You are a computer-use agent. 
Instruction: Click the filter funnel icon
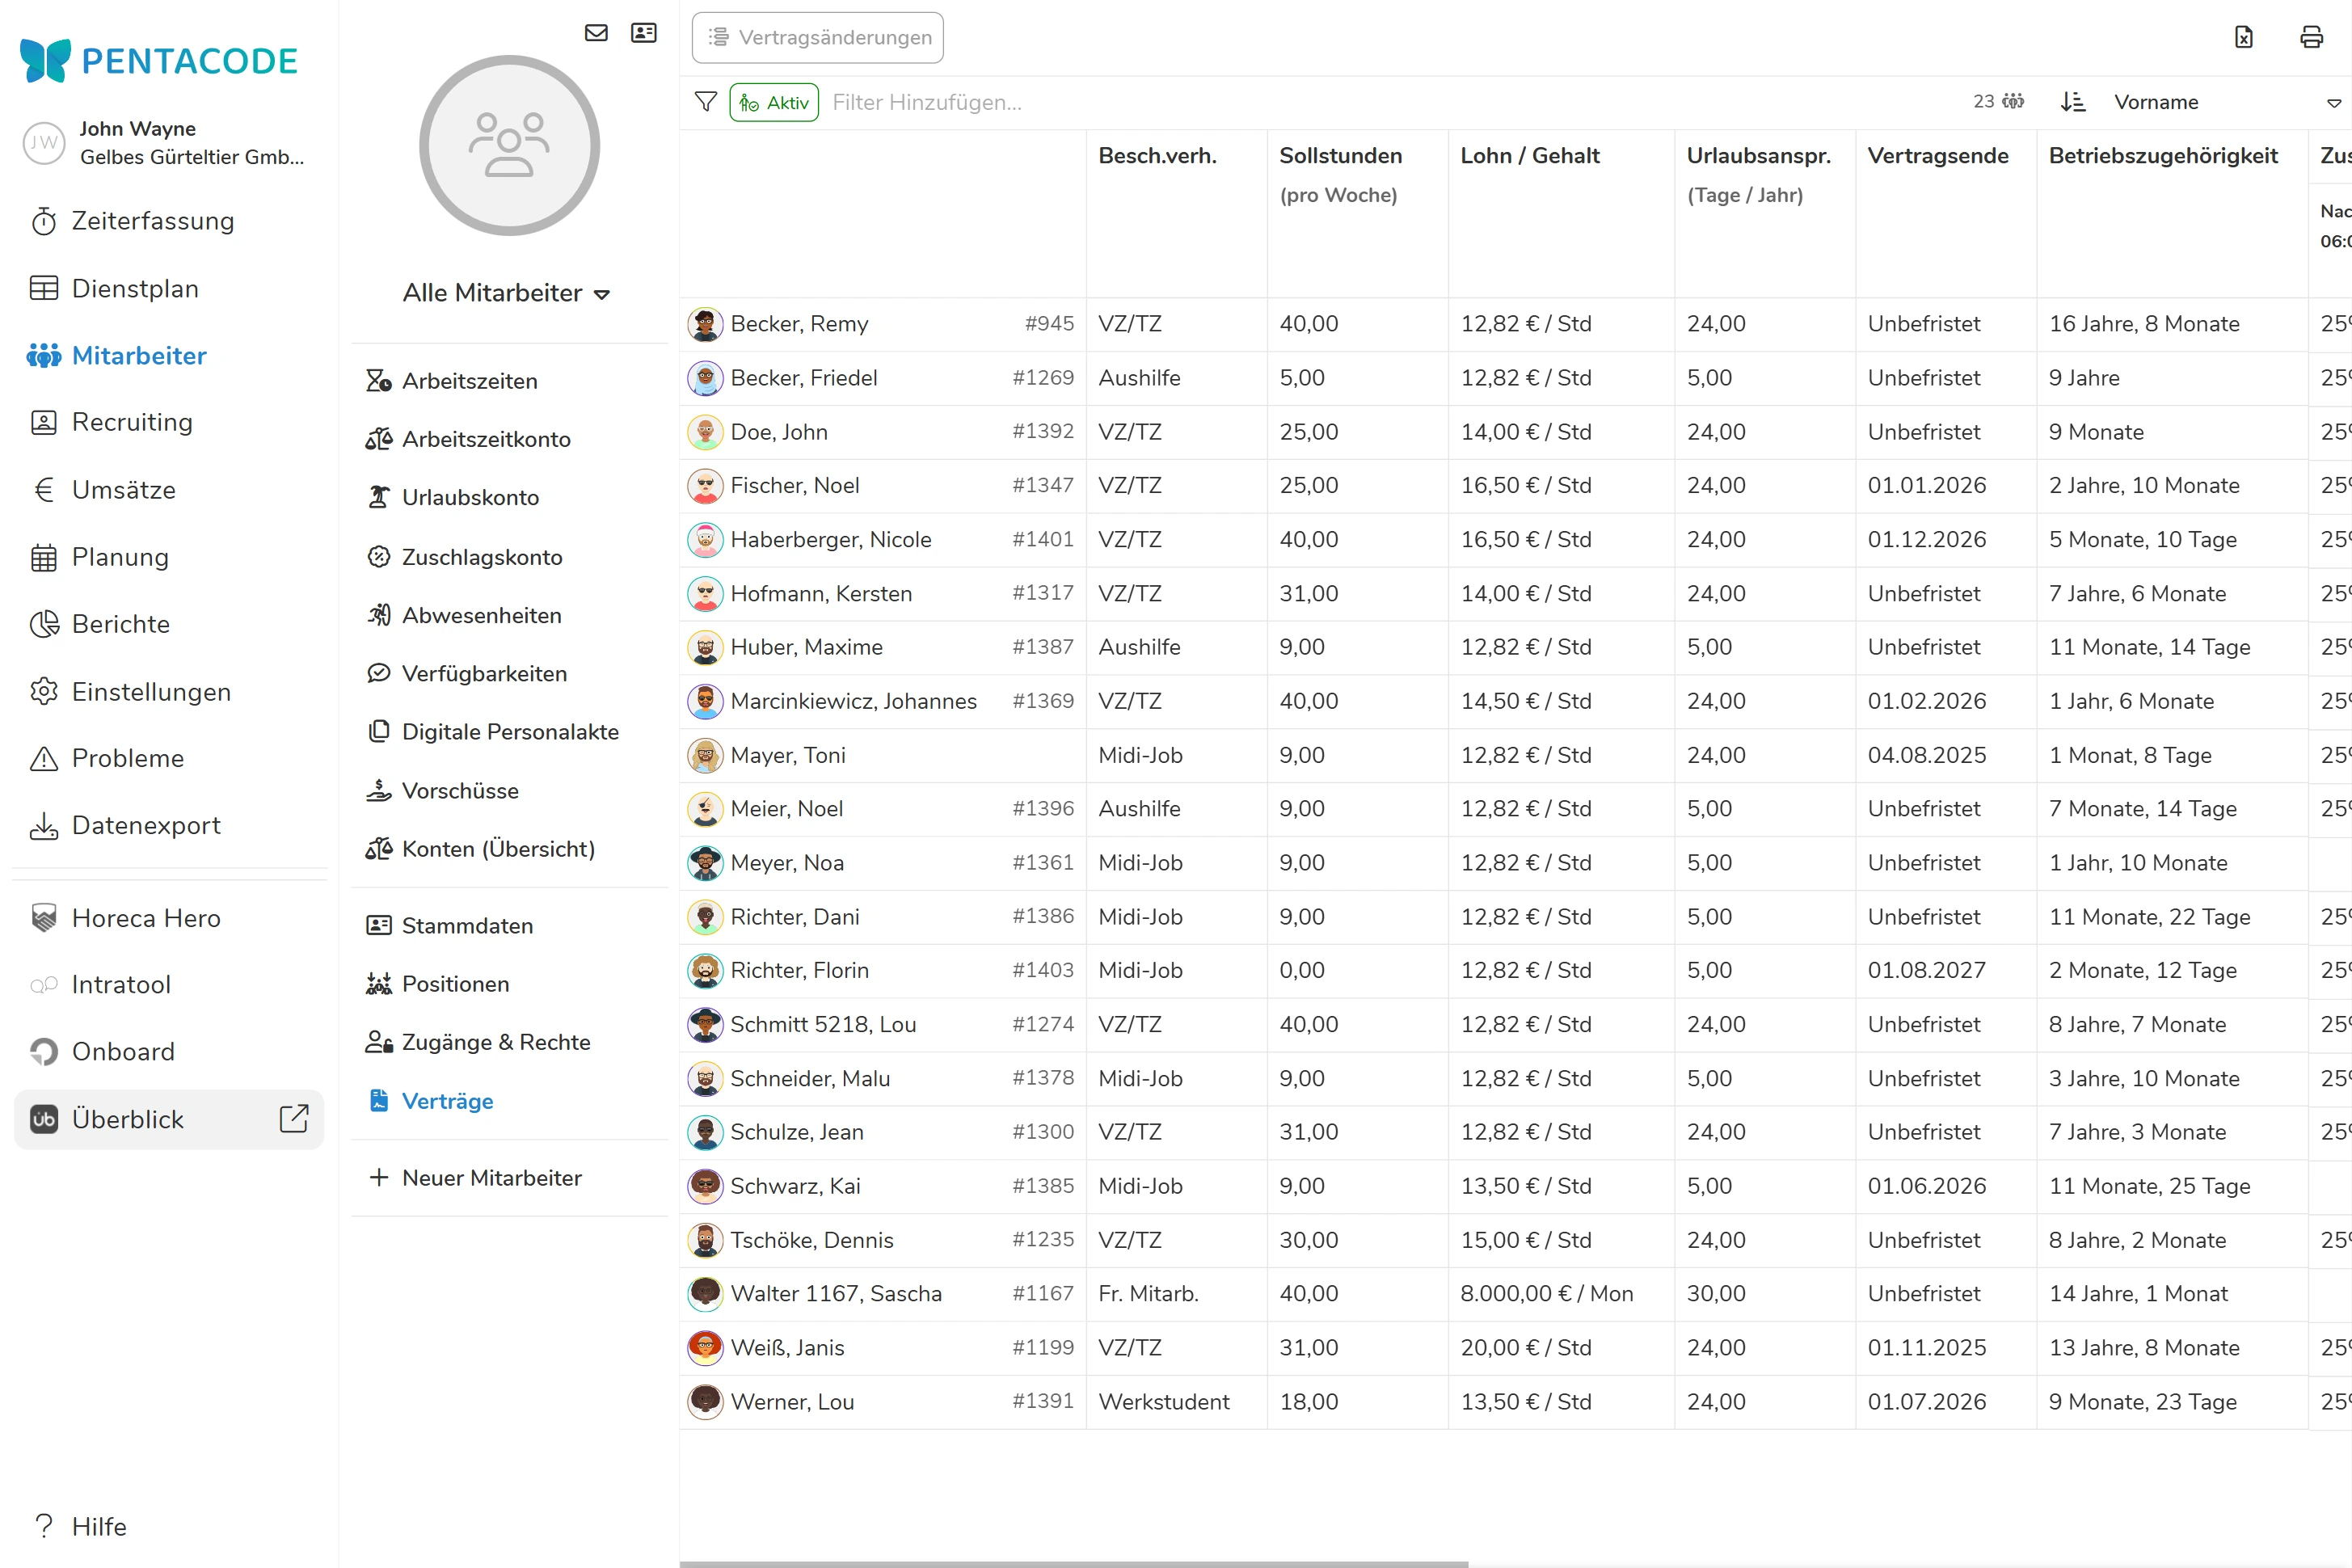706,102
